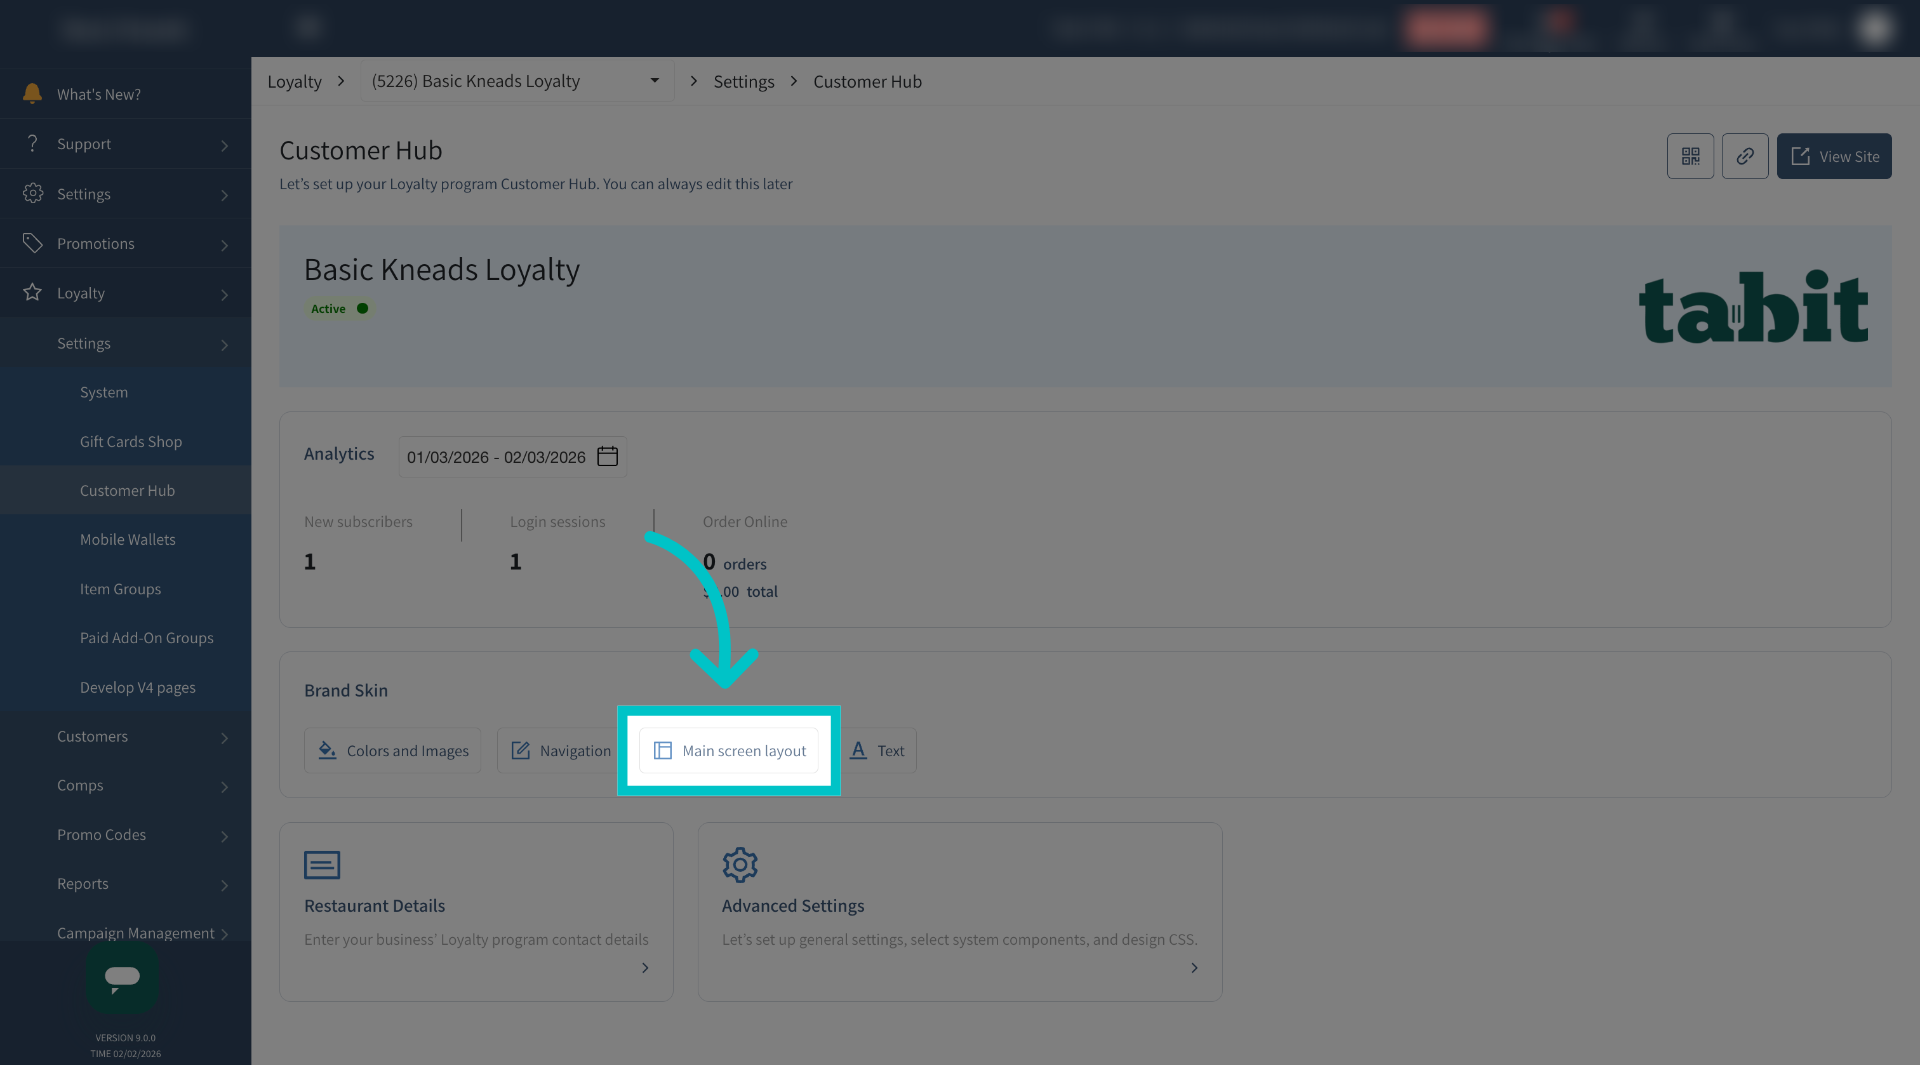Open Colors and Images brand skin
This screenshot has width=1920, height=1065.
point(393,750)
